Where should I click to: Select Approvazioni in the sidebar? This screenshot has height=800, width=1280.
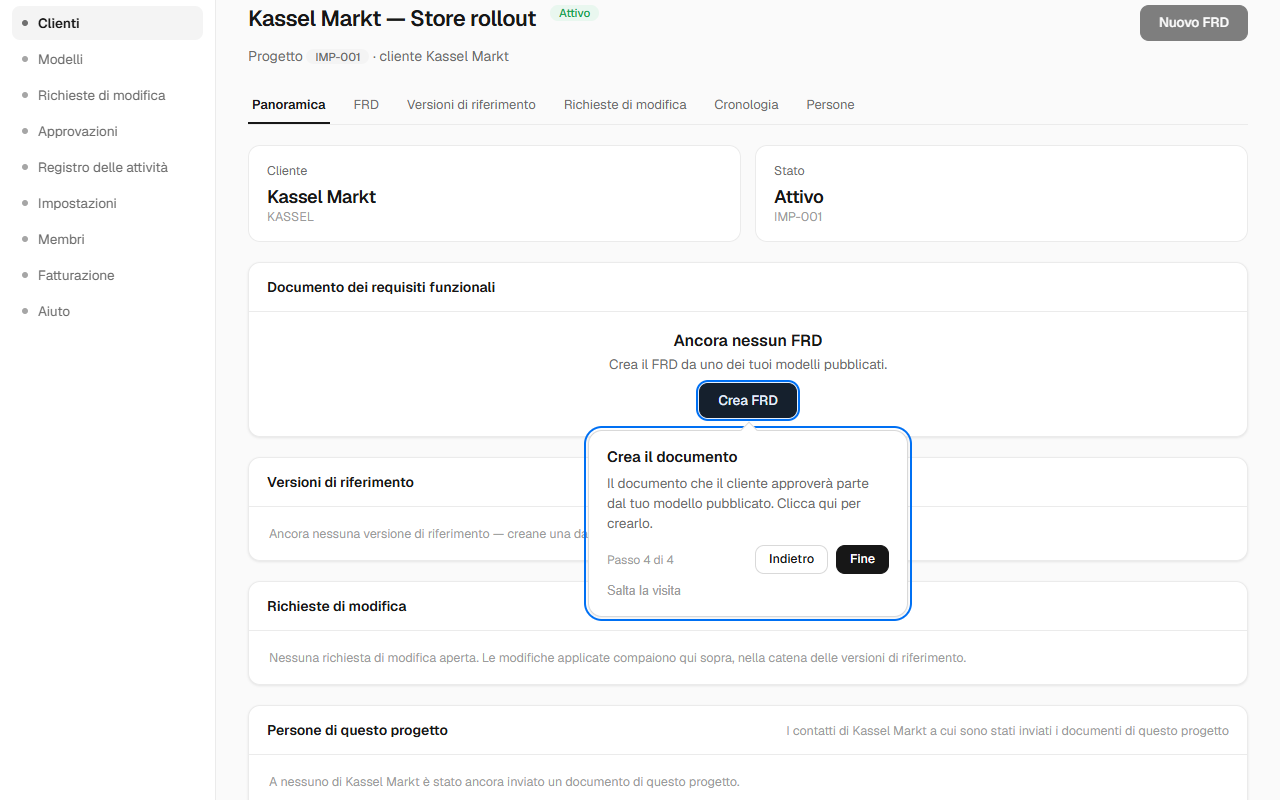(x=107, y=131)
